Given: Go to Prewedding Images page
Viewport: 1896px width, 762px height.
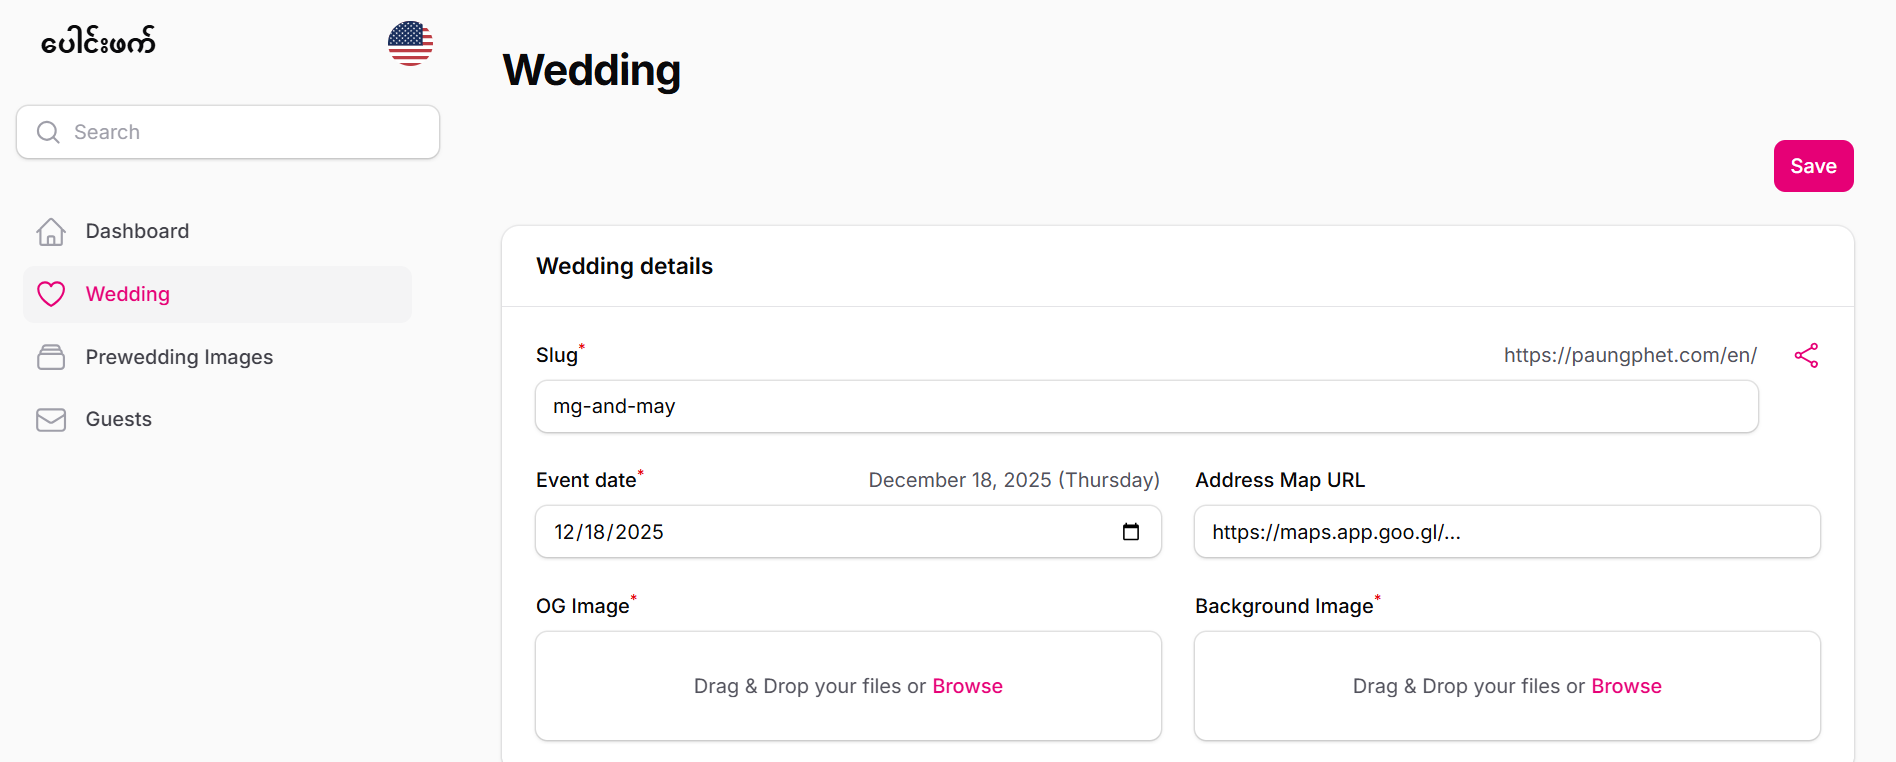Looking at the screenshot, I should 179,357.
